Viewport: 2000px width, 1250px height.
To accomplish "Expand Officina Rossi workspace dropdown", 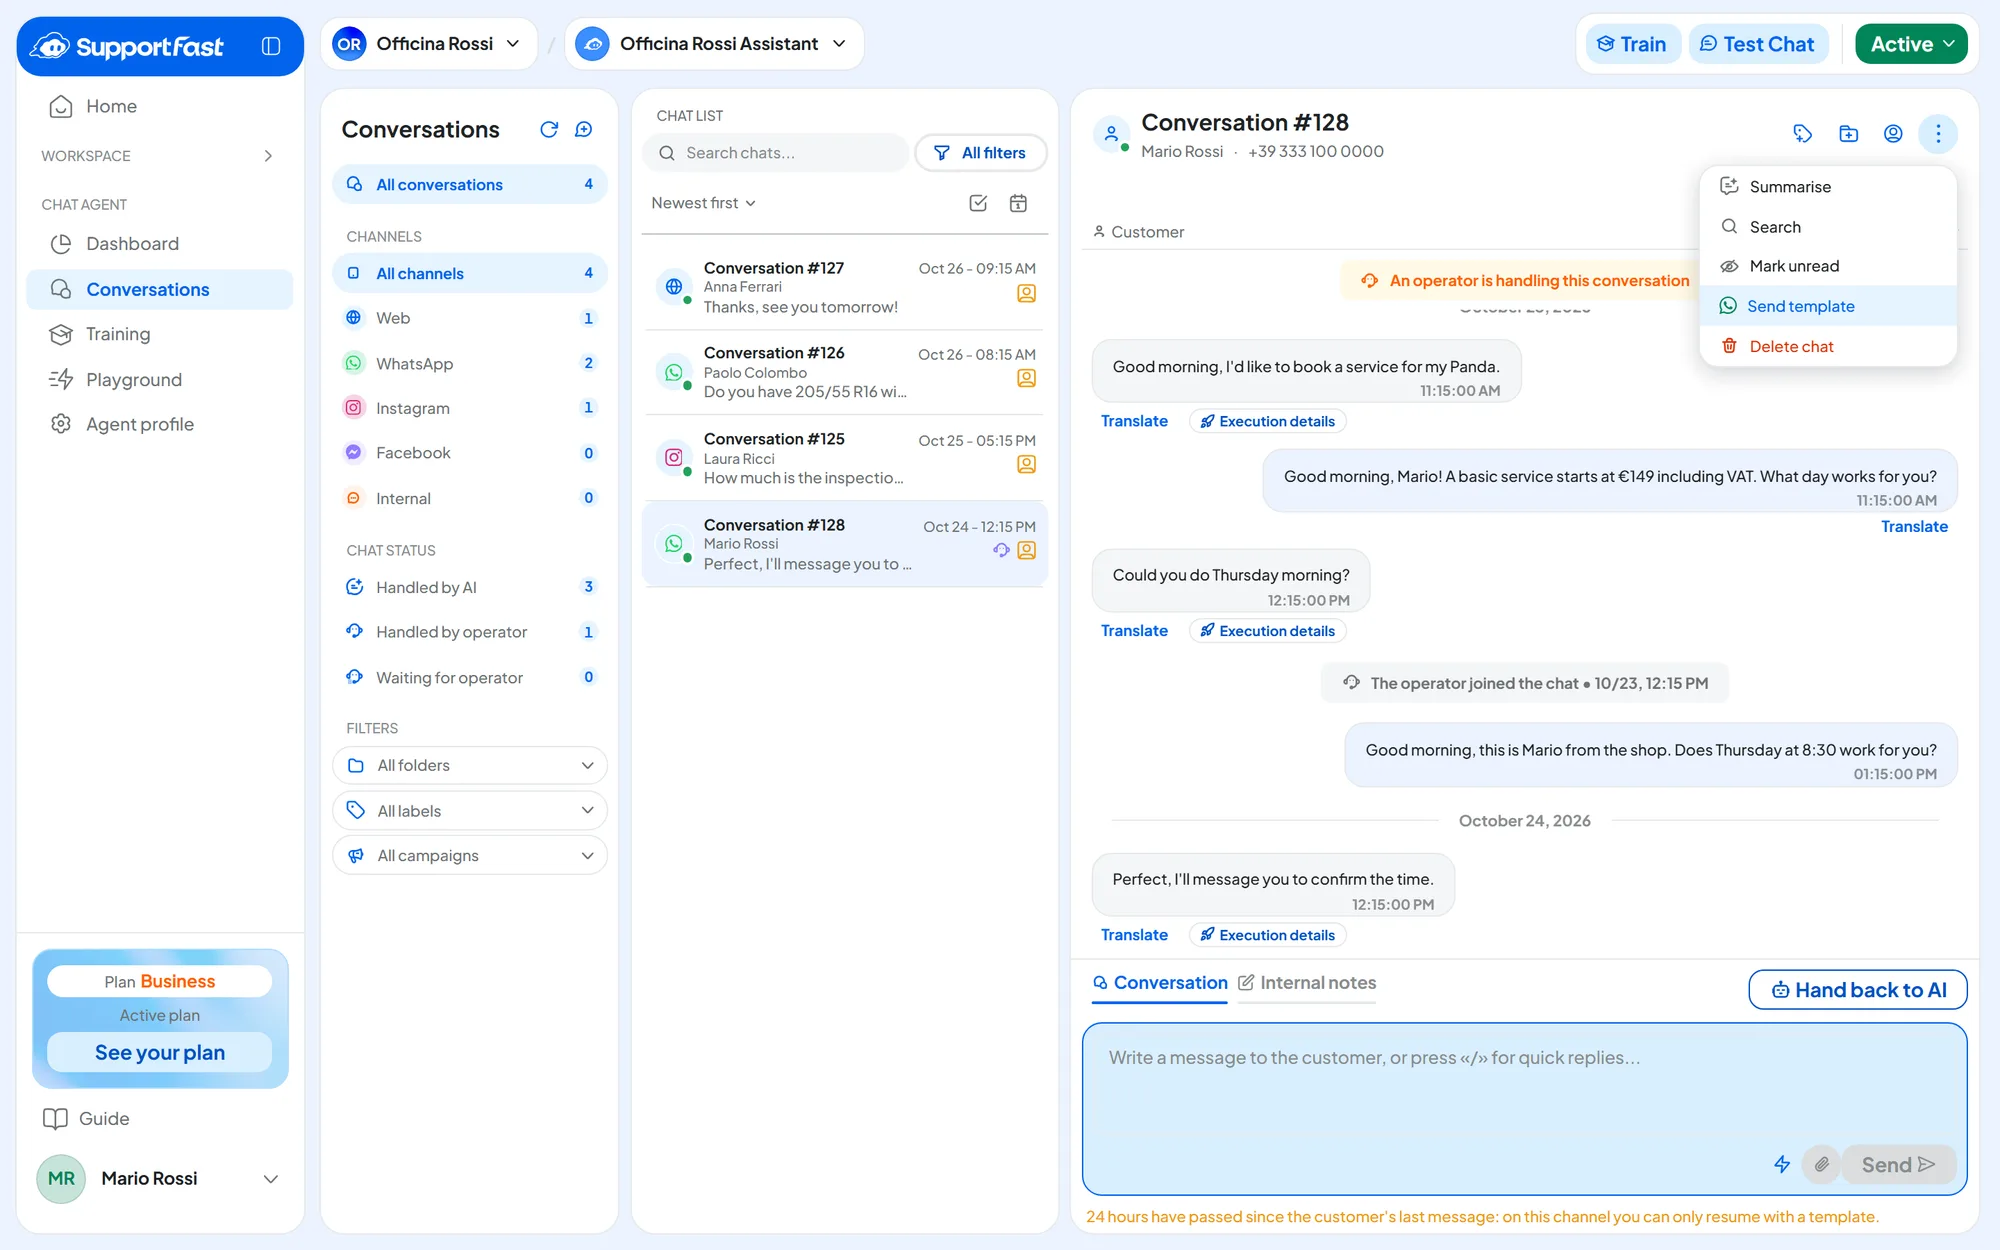I will (x=430, y=44).
